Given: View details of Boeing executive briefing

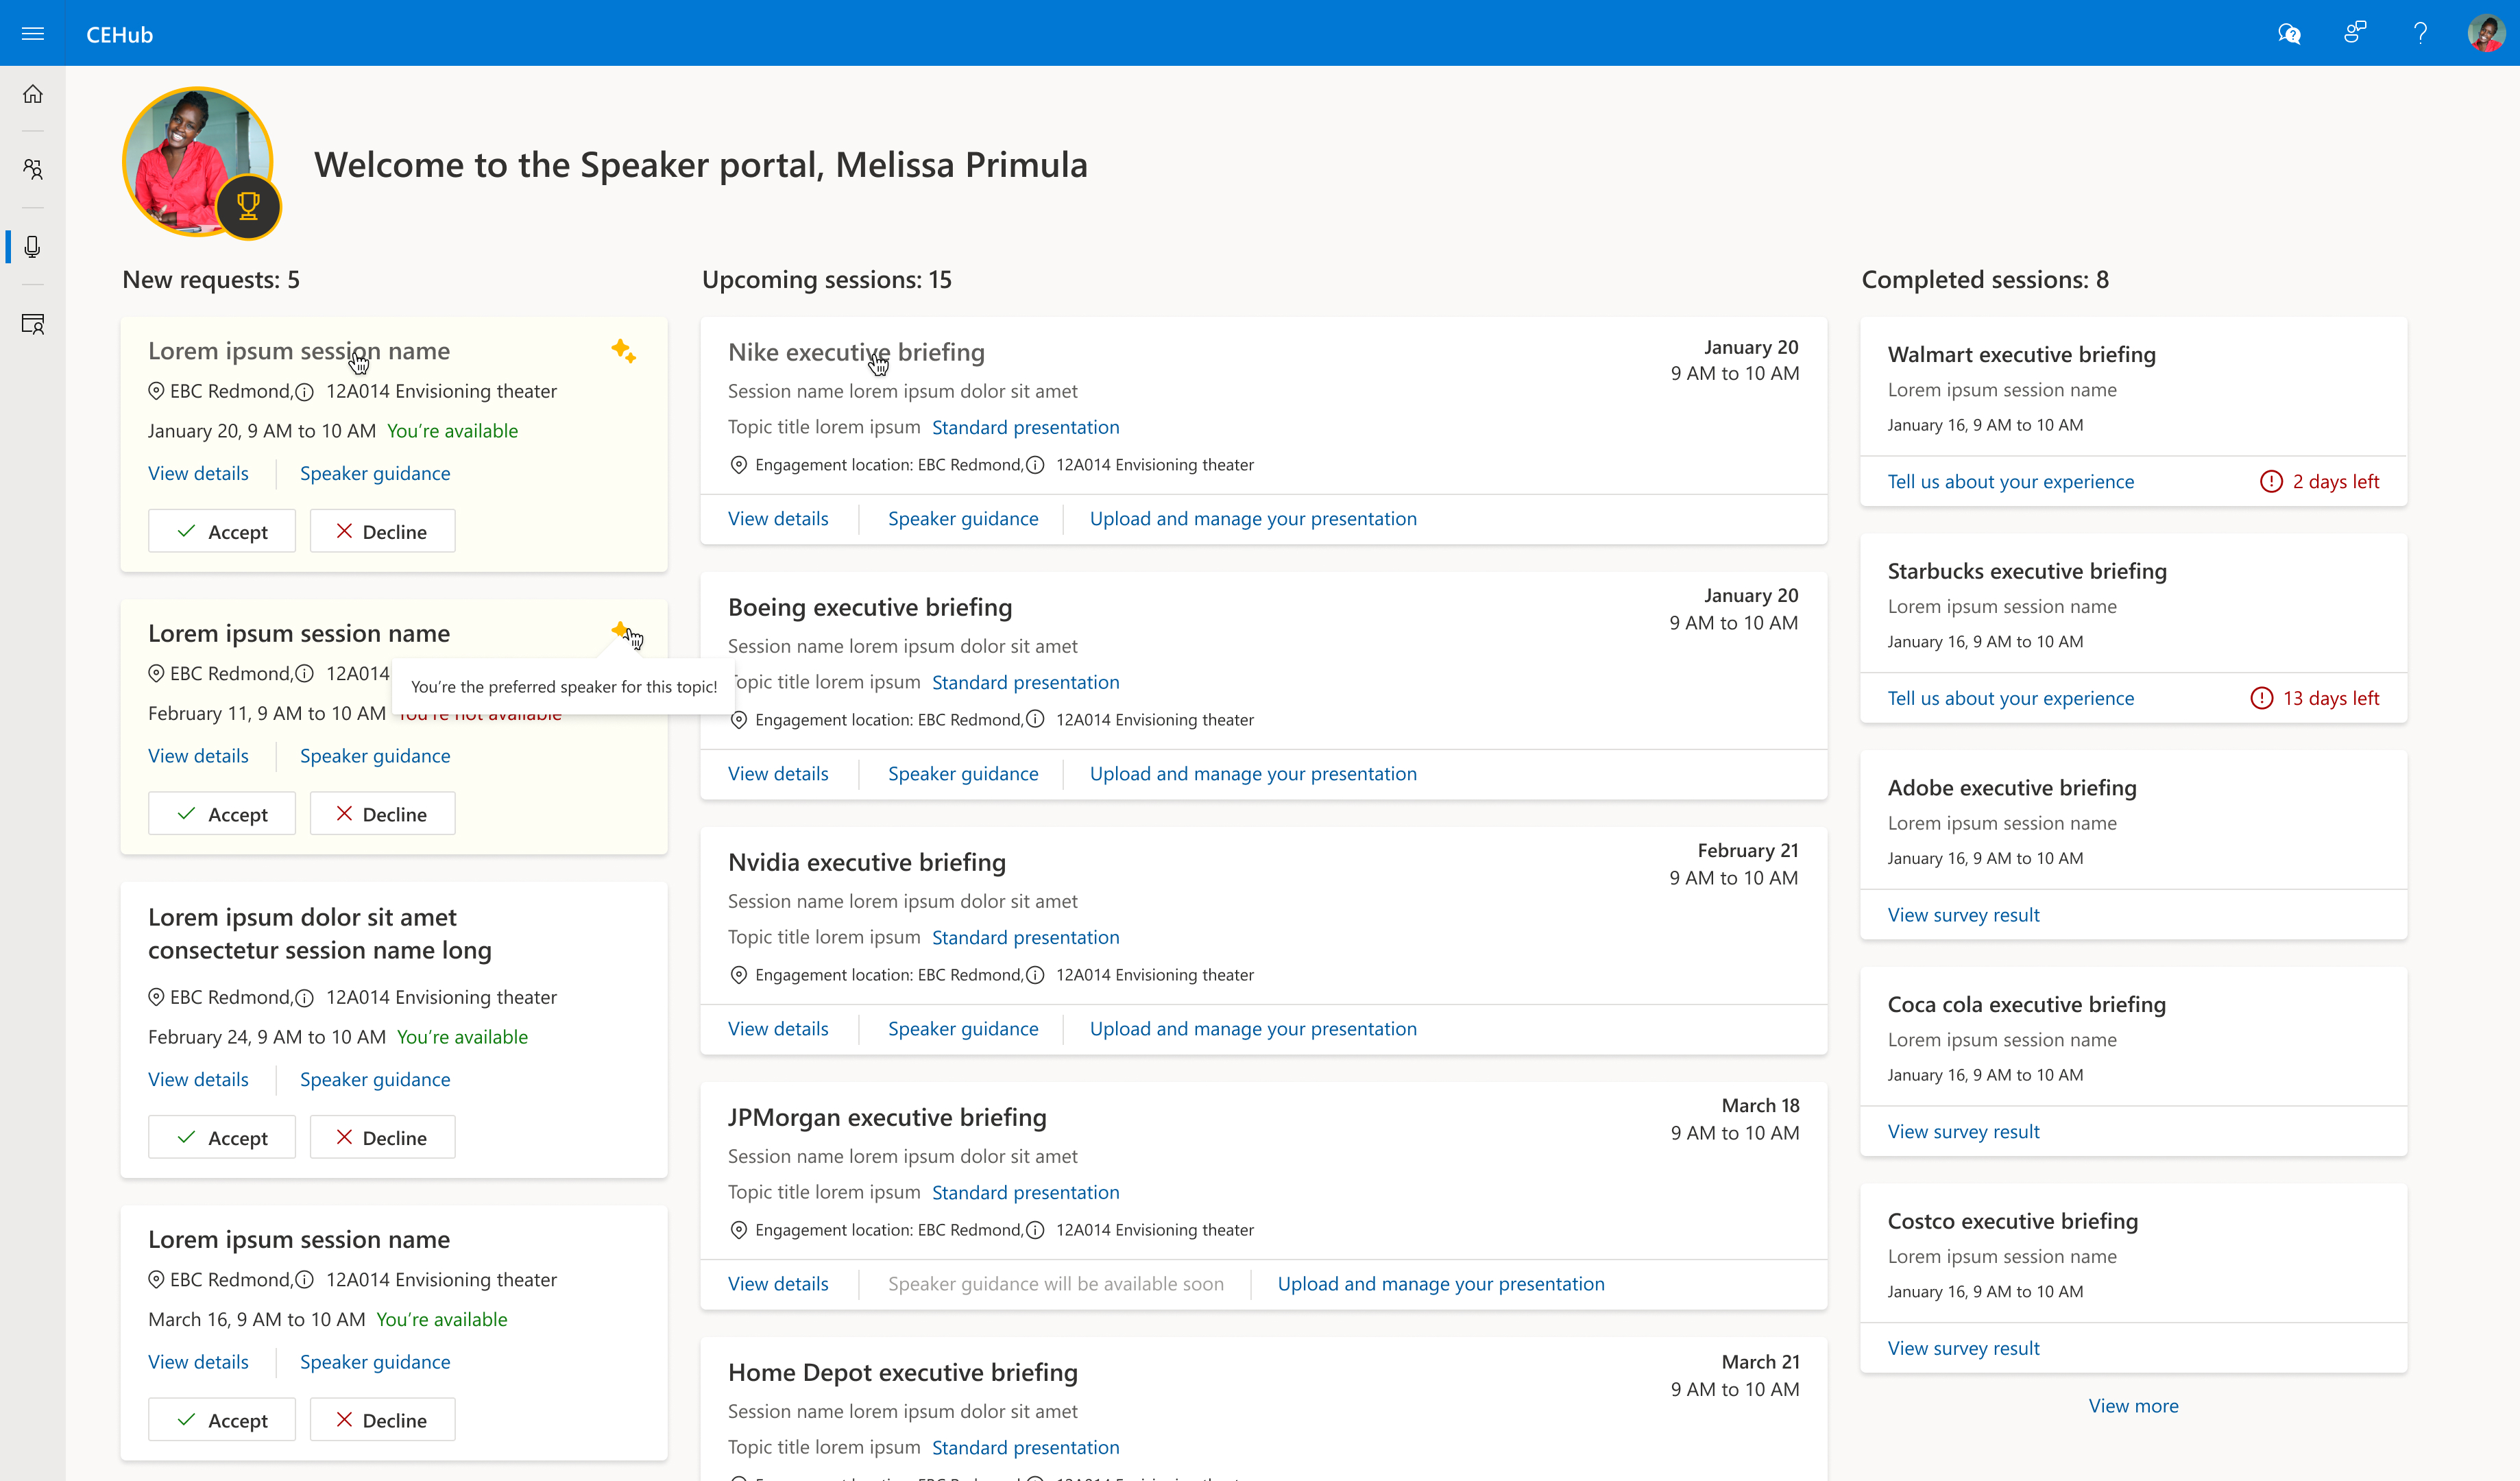Looking at the screenshot, I should tap(778, 773).
